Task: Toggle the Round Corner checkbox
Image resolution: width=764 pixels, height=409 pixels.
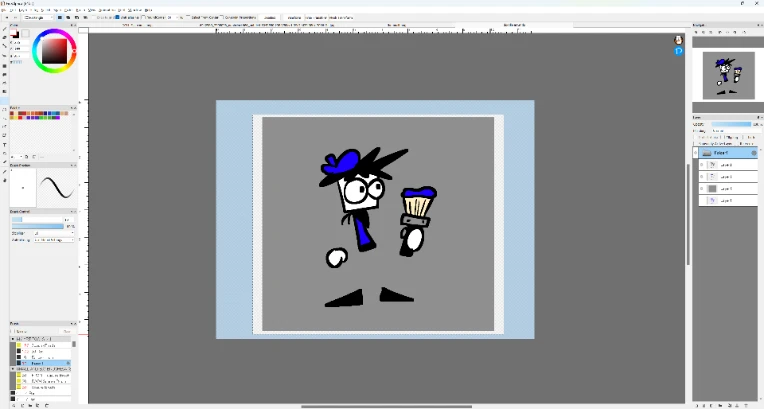Action: click(x=144, y=18)
